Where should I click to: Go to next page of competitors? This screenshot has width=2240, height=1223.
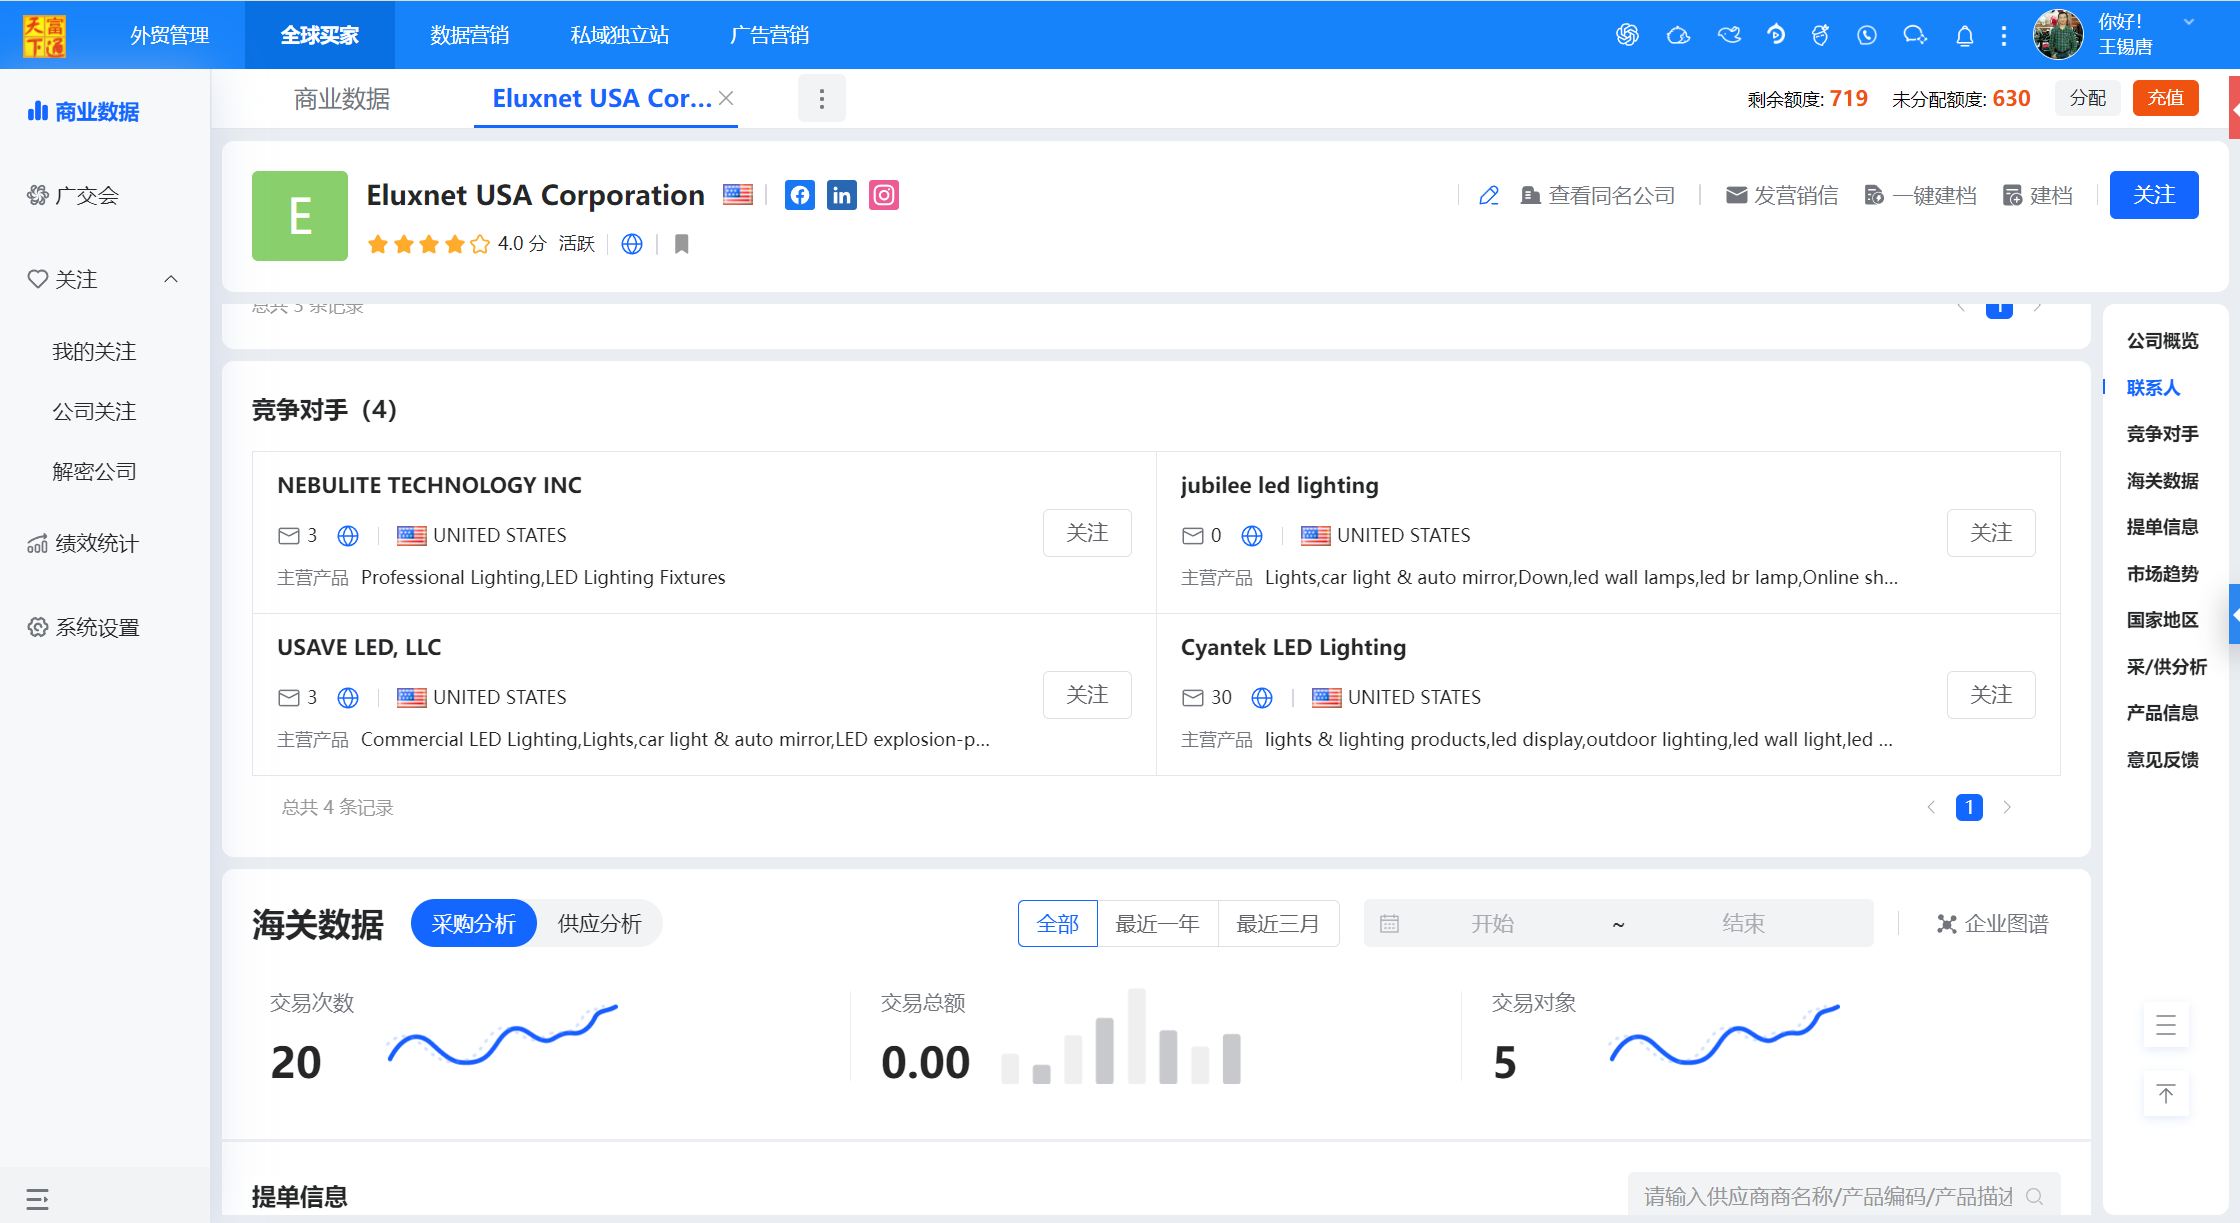click(x=2007, y=808)
